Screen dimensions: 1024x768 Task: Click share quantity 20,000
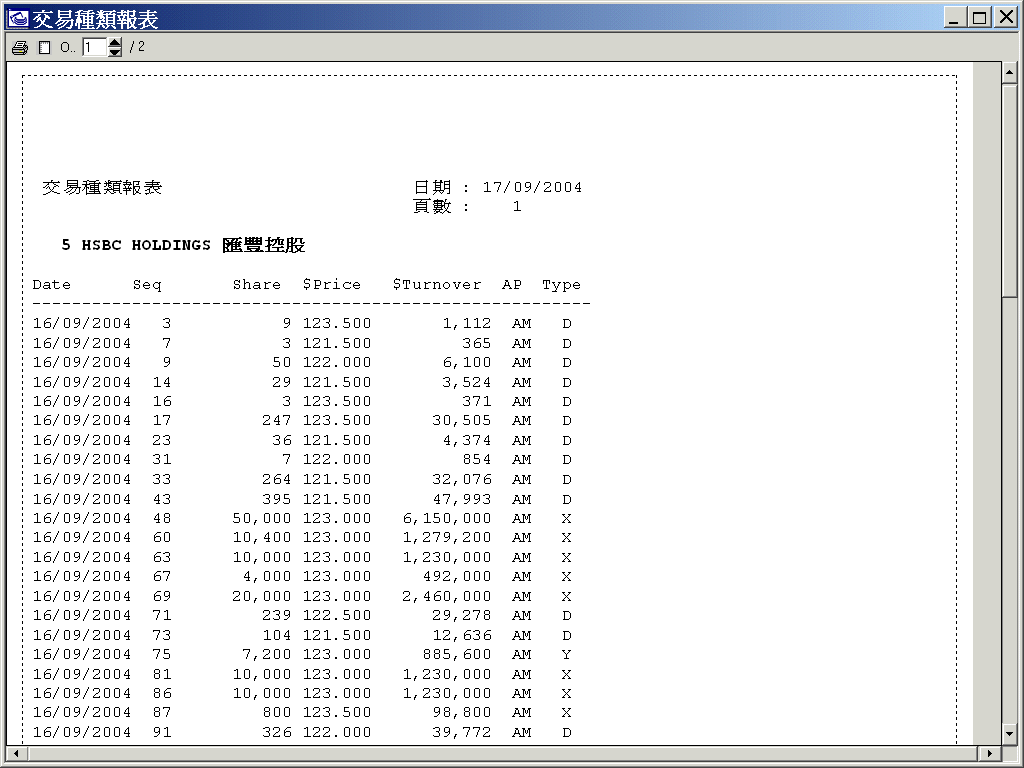[x=262, y=596]
